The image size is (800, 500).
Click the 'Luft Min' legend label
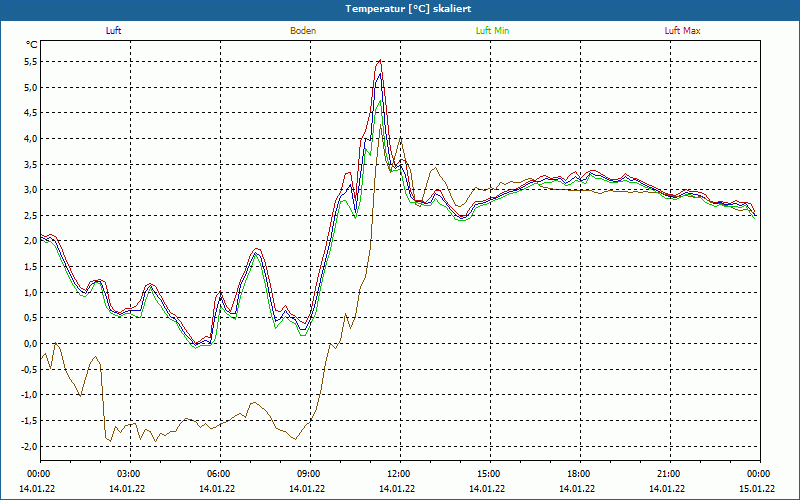(492, 31)
